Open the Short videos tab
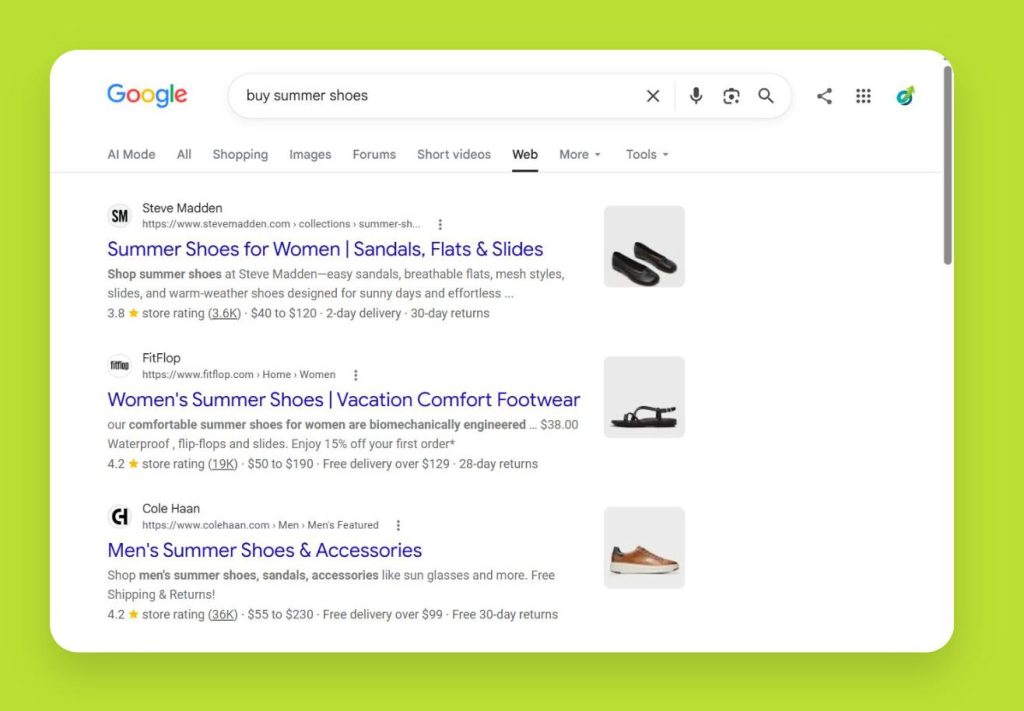This screenshot has height=711, width=1024. pos(454,155)
